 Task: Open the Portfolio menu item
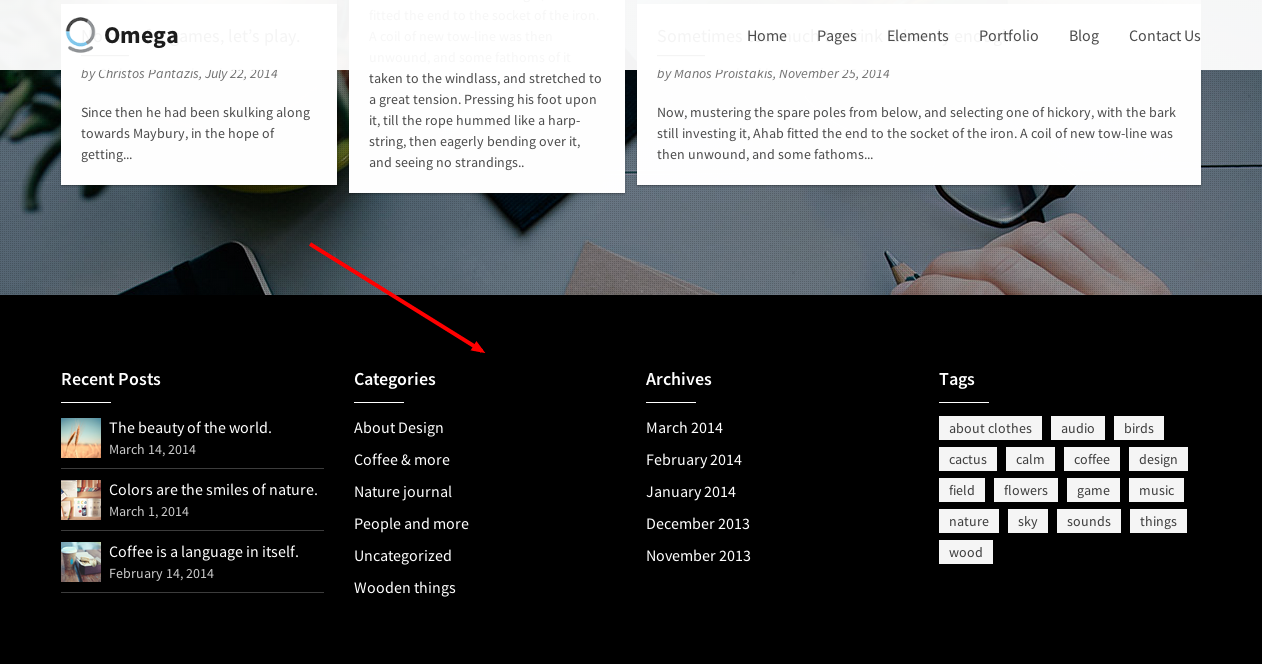point(1008,36)
